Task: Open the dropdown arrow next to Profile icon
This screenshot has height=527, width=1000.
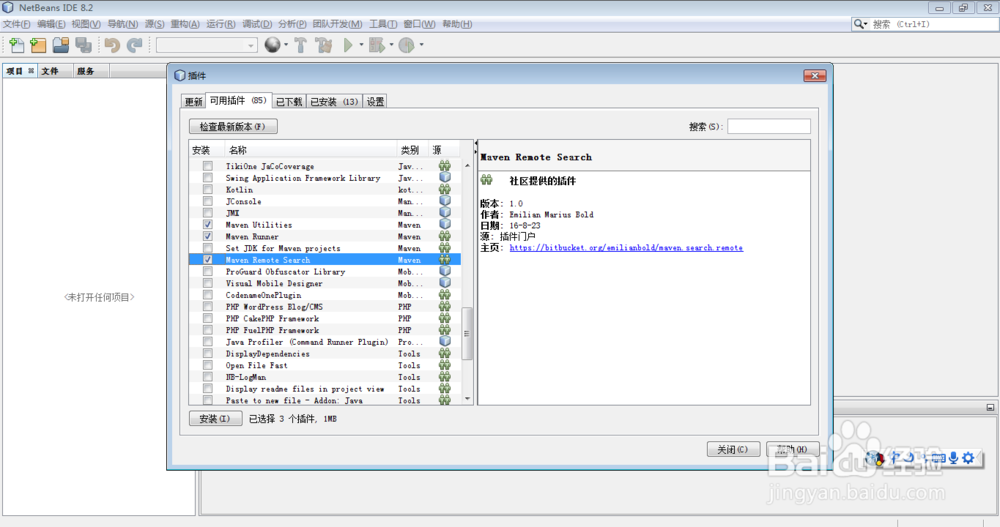Action: pos(422,45)
